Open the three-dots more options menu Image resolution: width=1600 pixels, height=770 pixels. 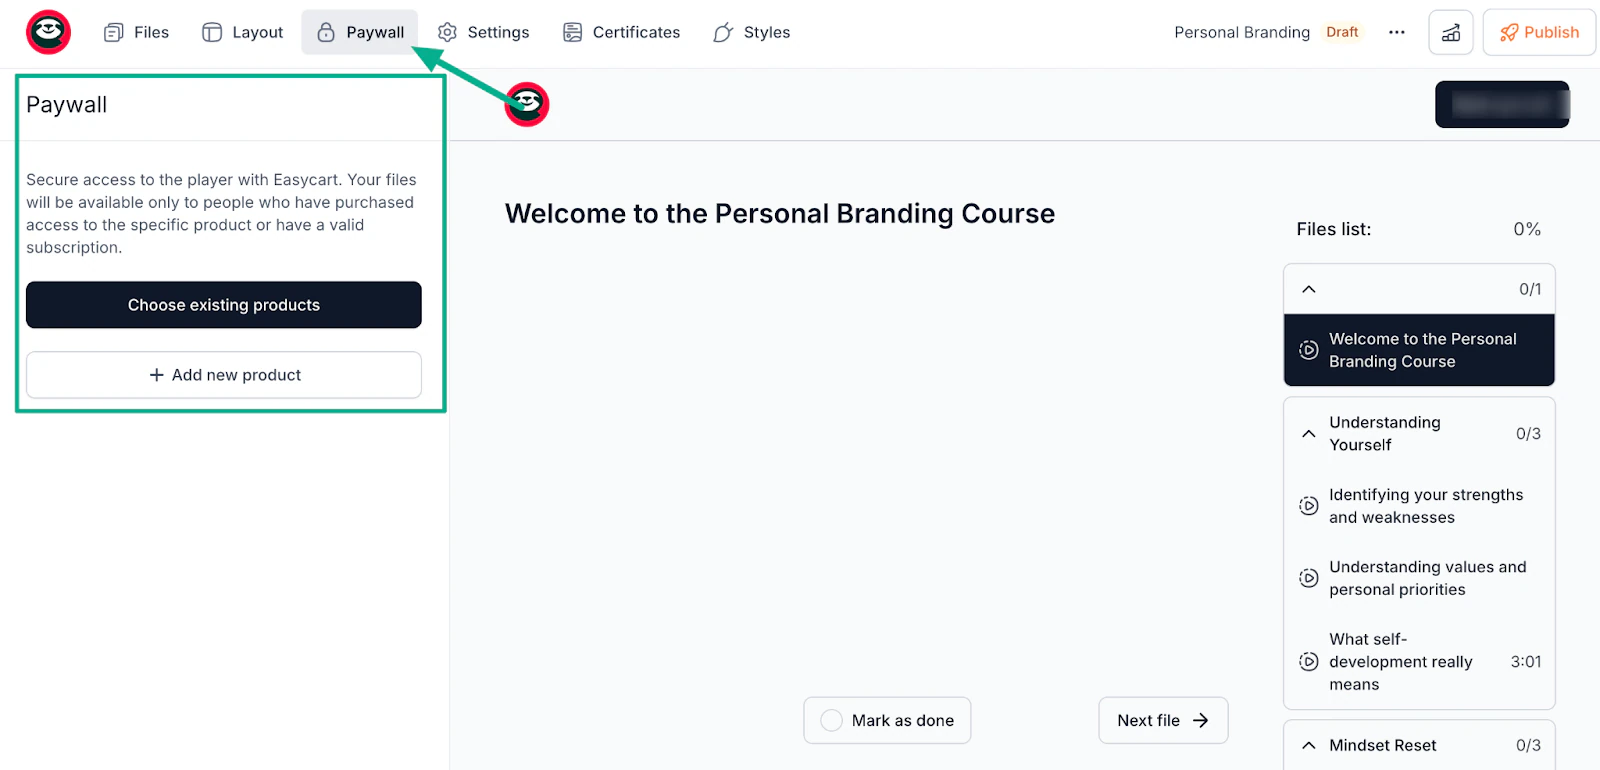point(1397,32)
